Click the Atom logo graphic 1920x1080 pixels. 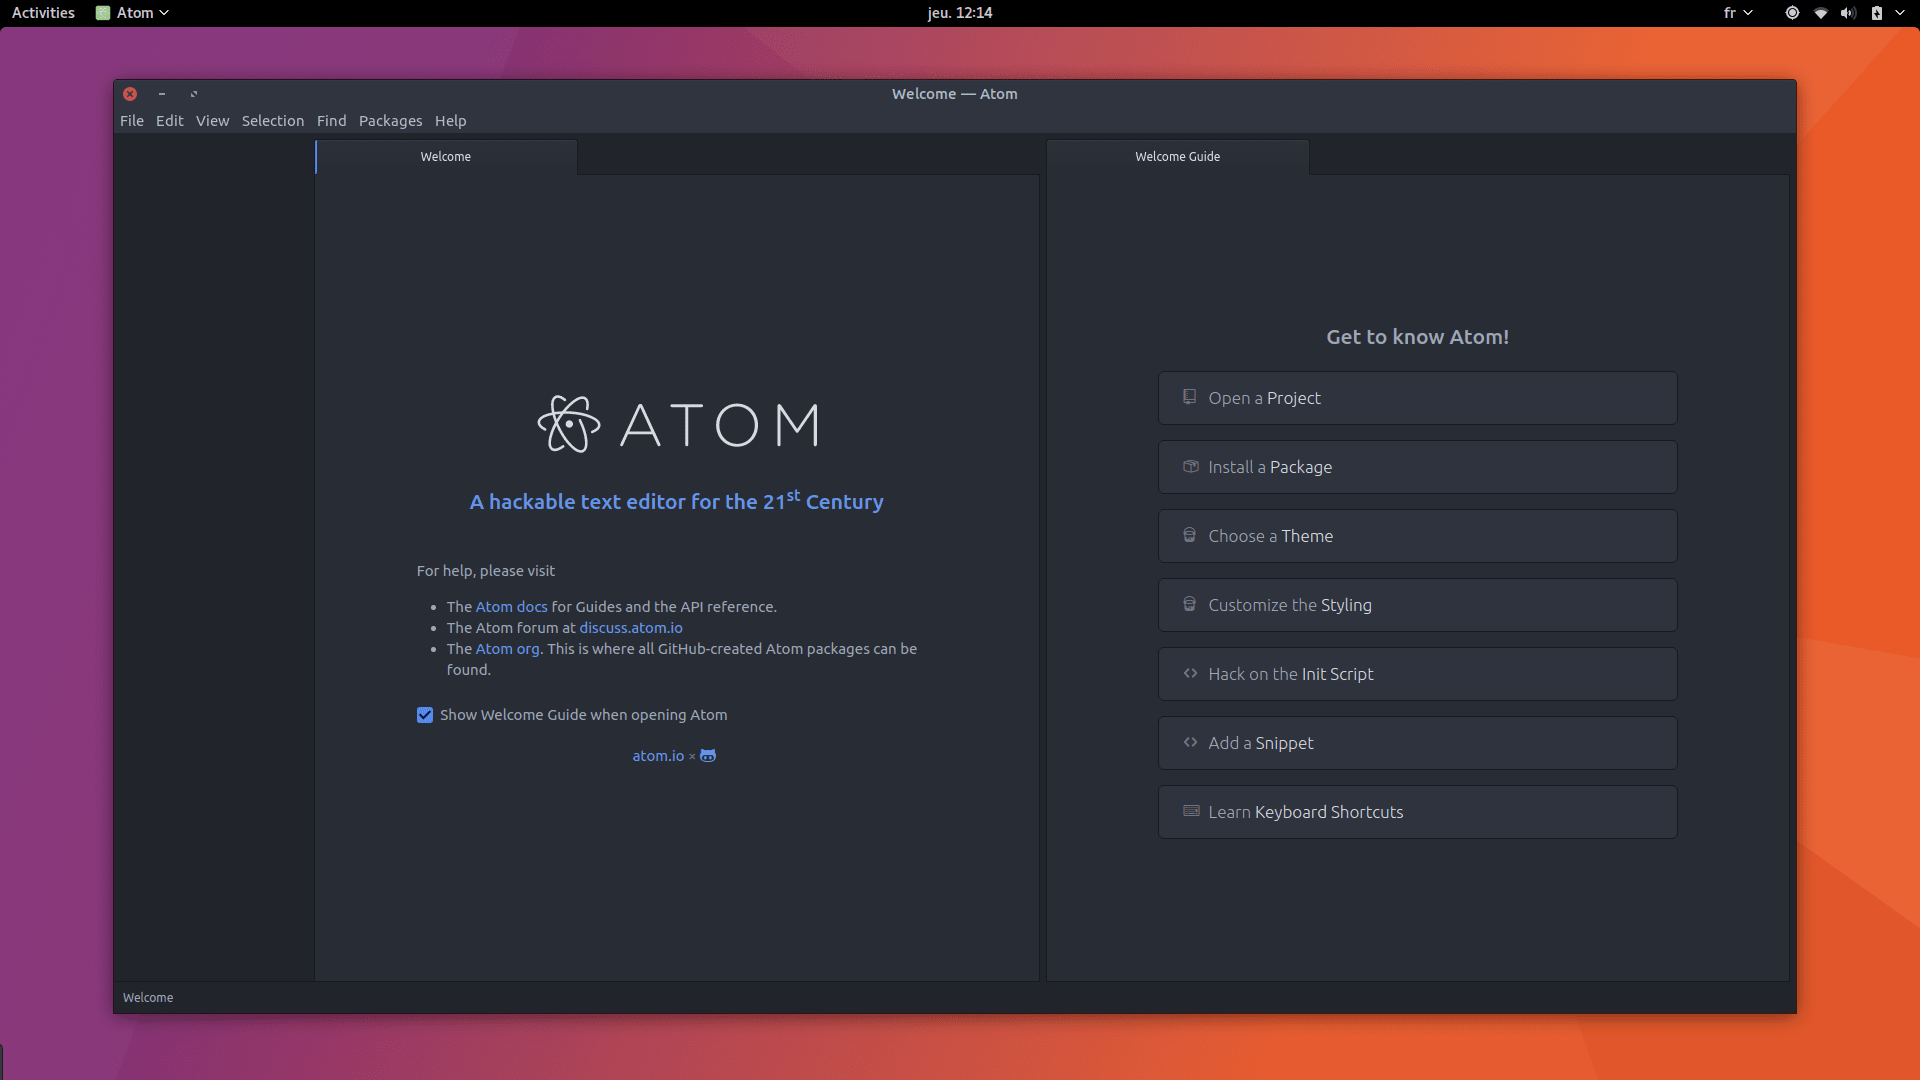(568, 425)
